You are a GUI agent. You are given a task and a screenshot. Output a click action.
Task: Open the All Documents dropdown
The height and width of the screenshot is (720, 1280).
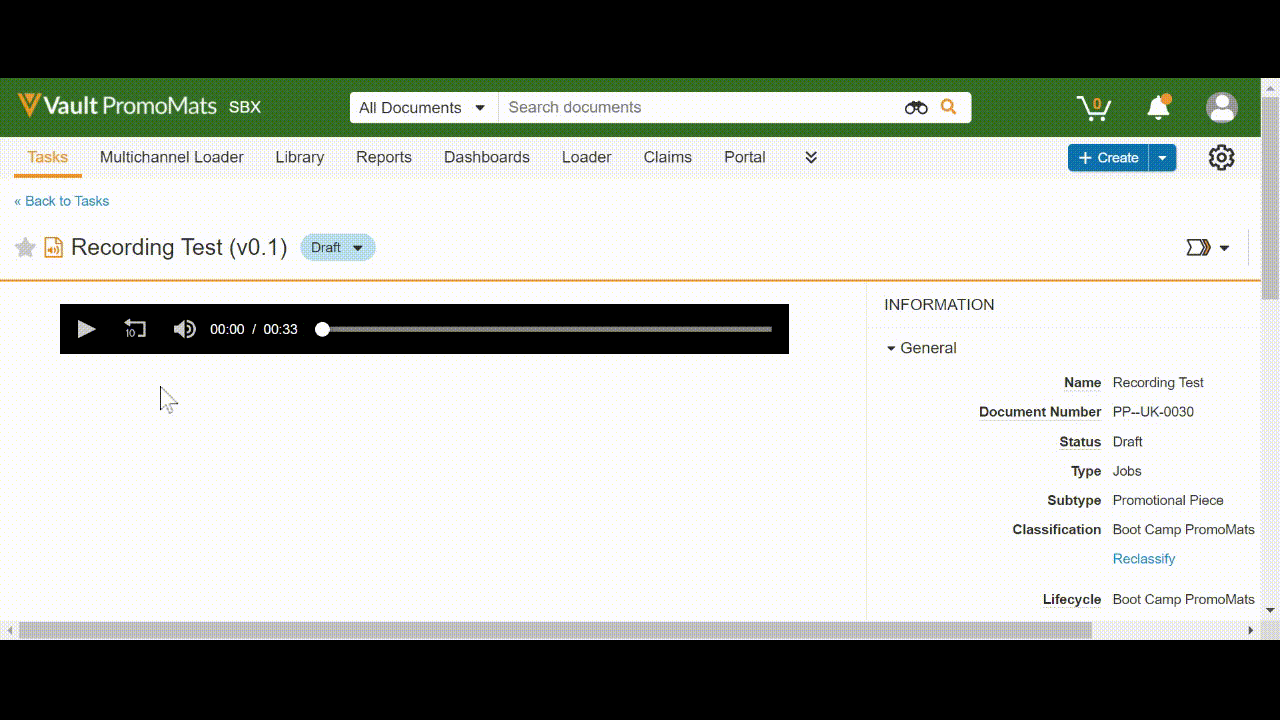[x=423, y=108]
